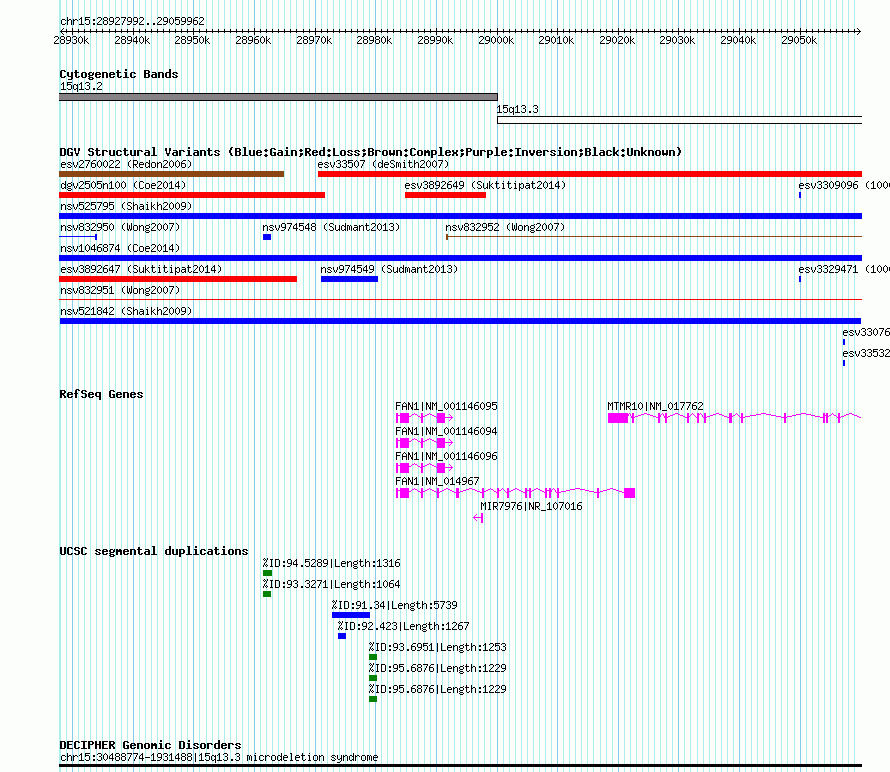Open the nsv1046874 (Coe2014) gain bar
The height and width of the screenshot is (772, 890).
click(460, 258)
